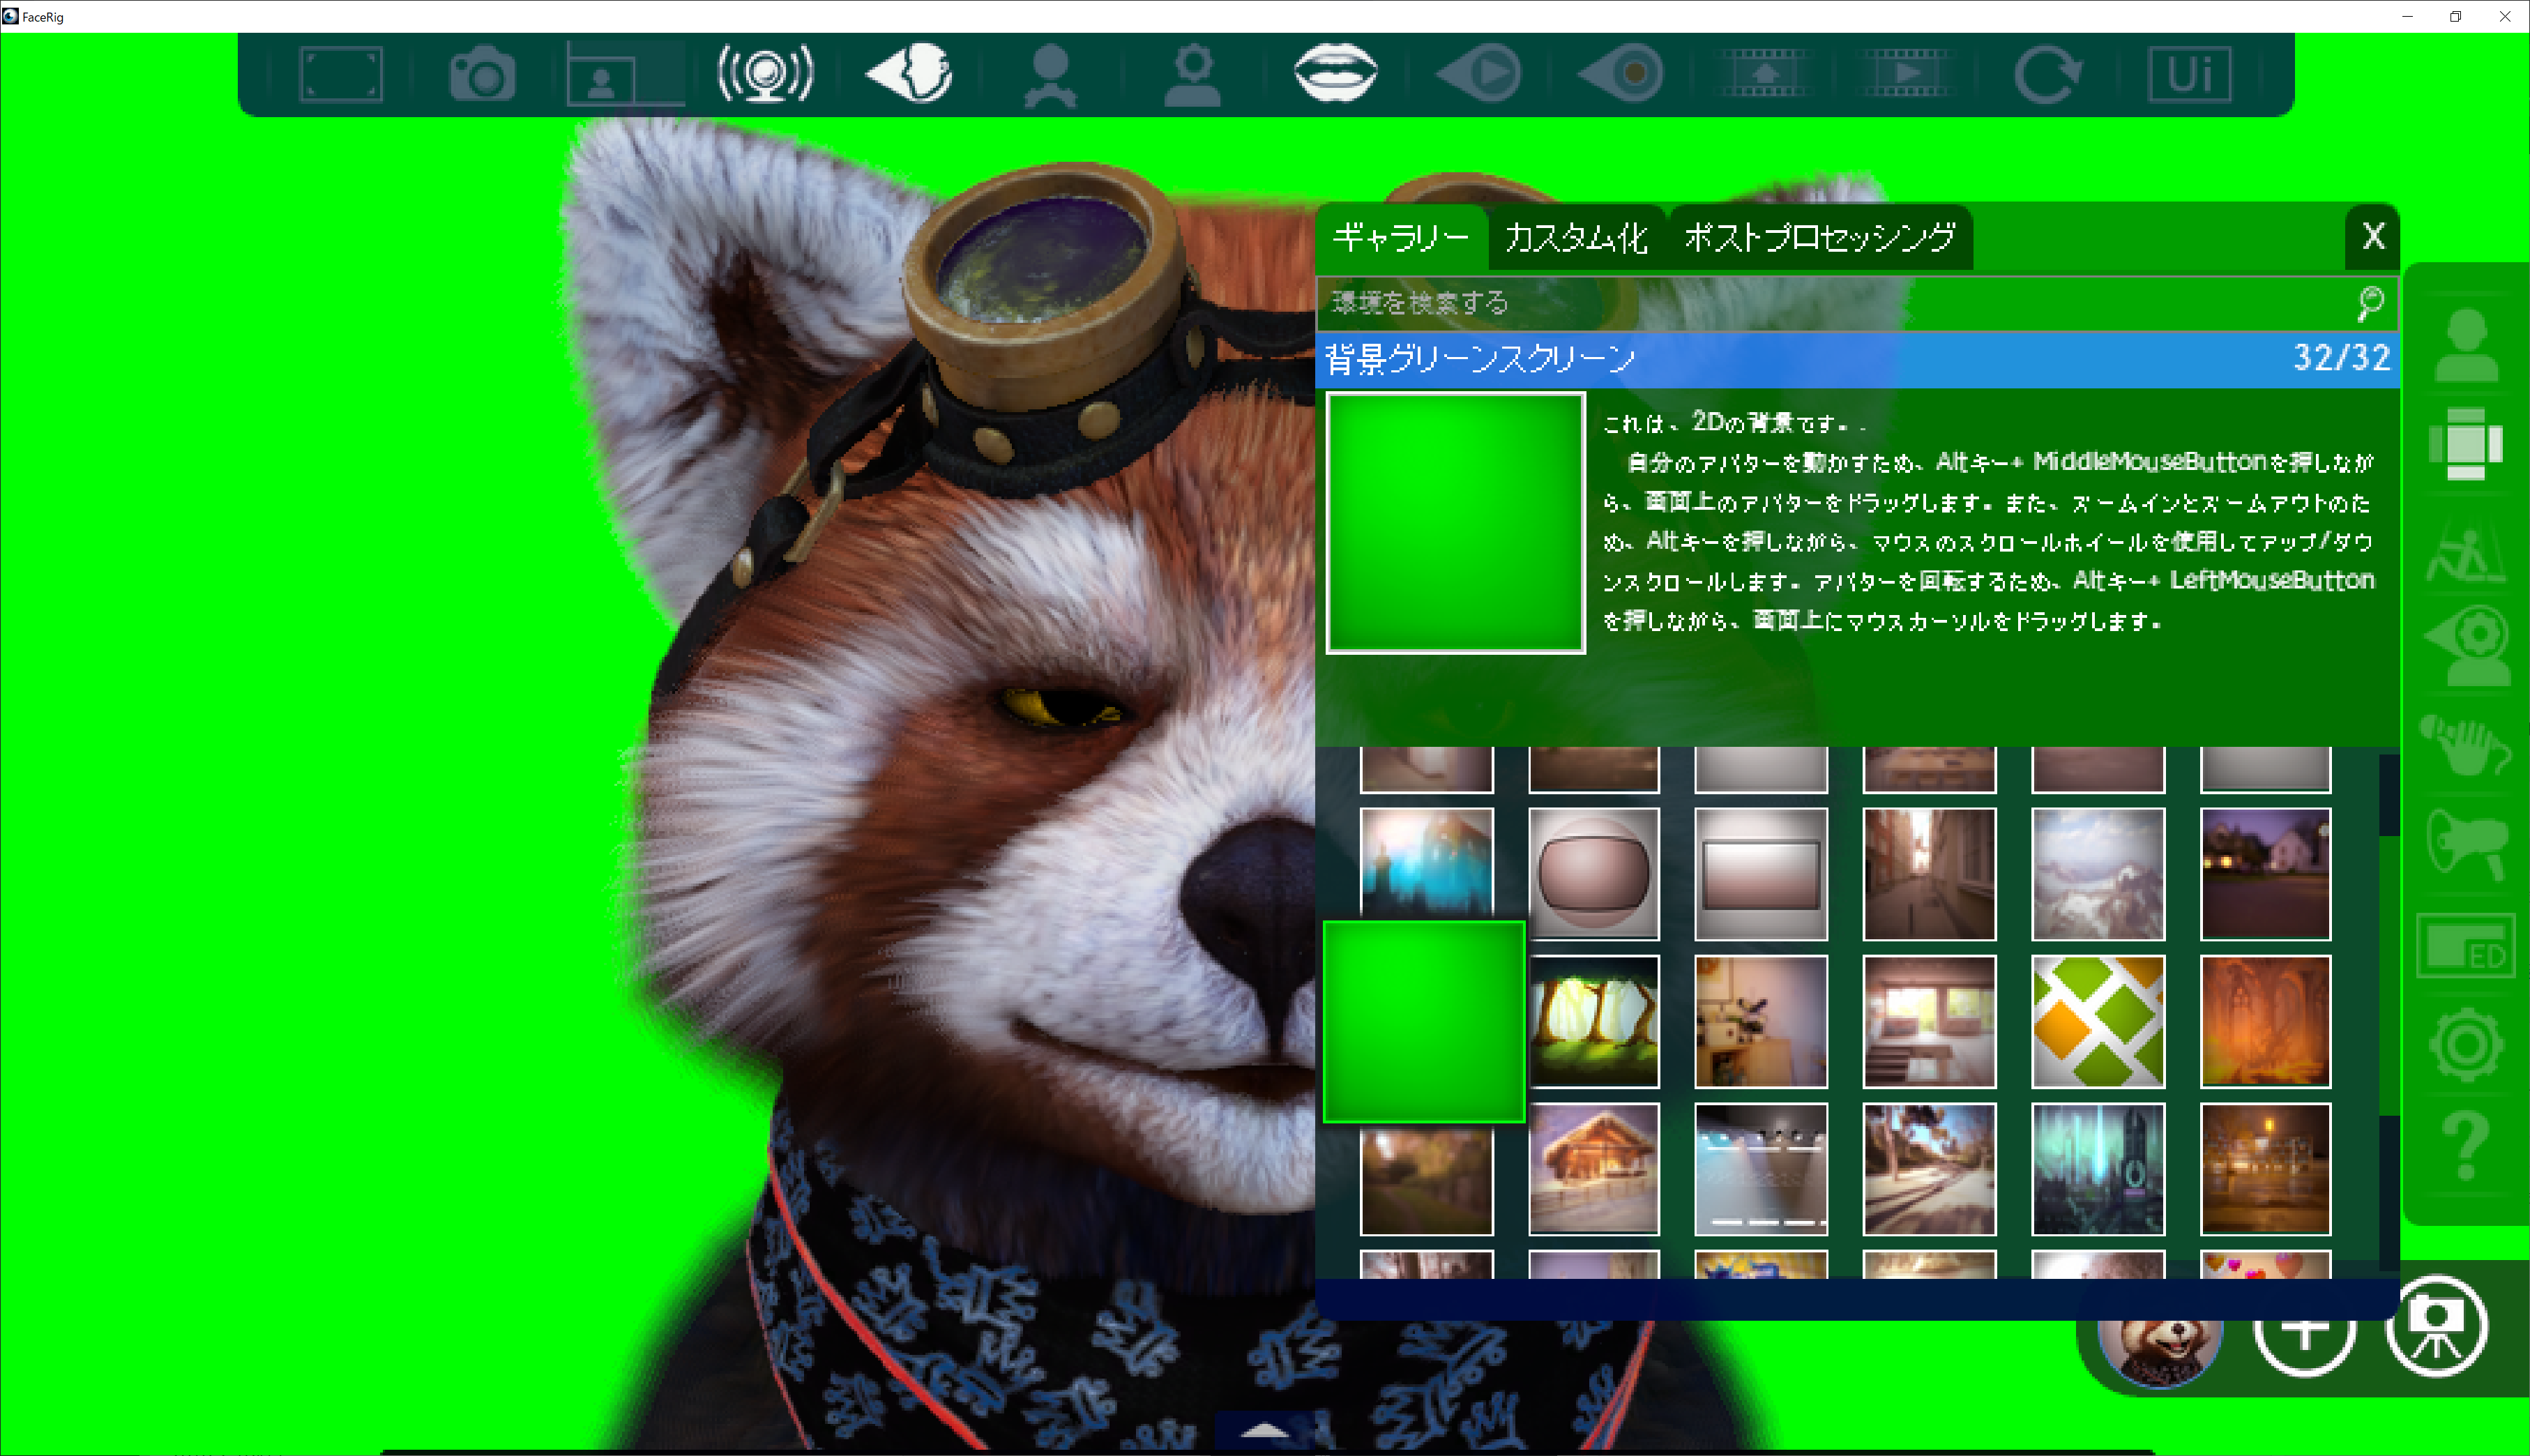
Task: Close the environment gallery panel with X
Action: [2373, 237]
